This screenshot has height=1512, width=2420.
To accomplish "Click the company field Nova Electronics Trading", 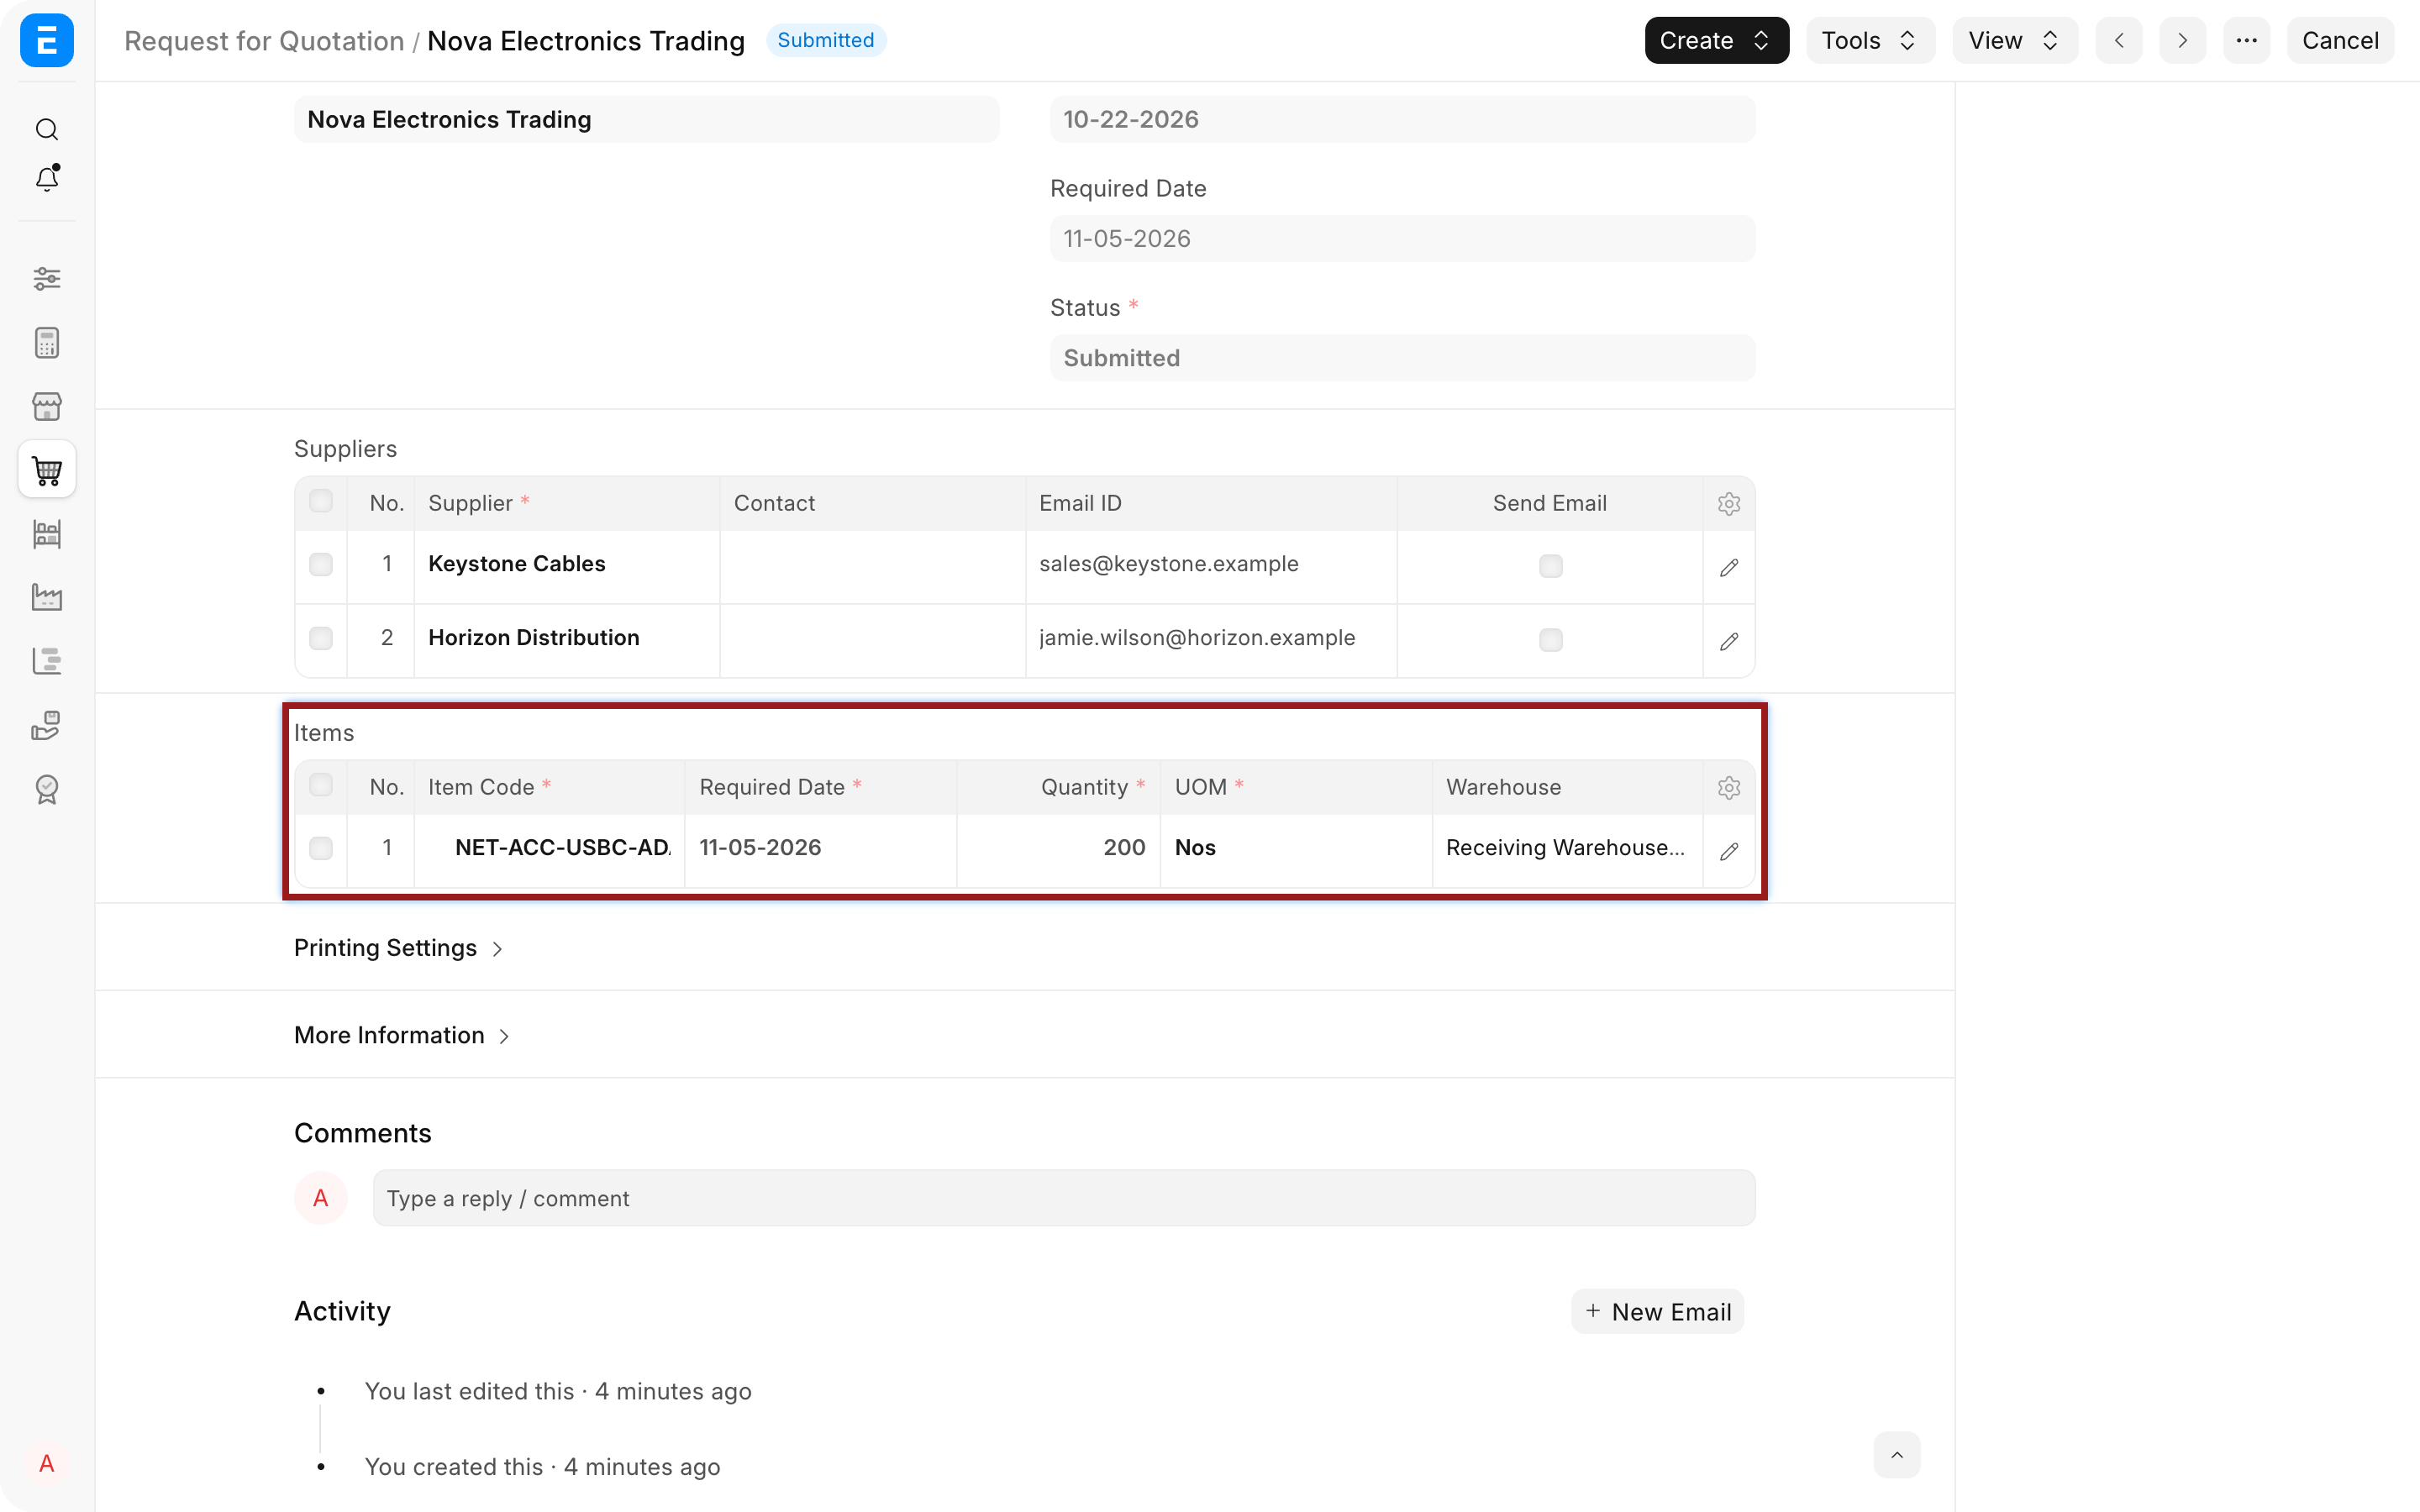I will [x=646, y=119].
